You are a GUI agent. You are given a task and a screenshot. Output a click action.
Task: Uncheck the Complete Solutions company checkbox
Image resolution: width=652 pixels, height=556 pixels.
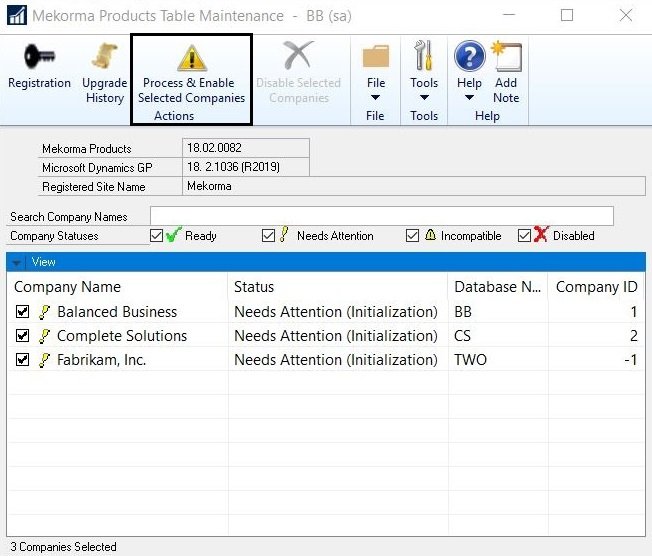(x=22, y=336)
